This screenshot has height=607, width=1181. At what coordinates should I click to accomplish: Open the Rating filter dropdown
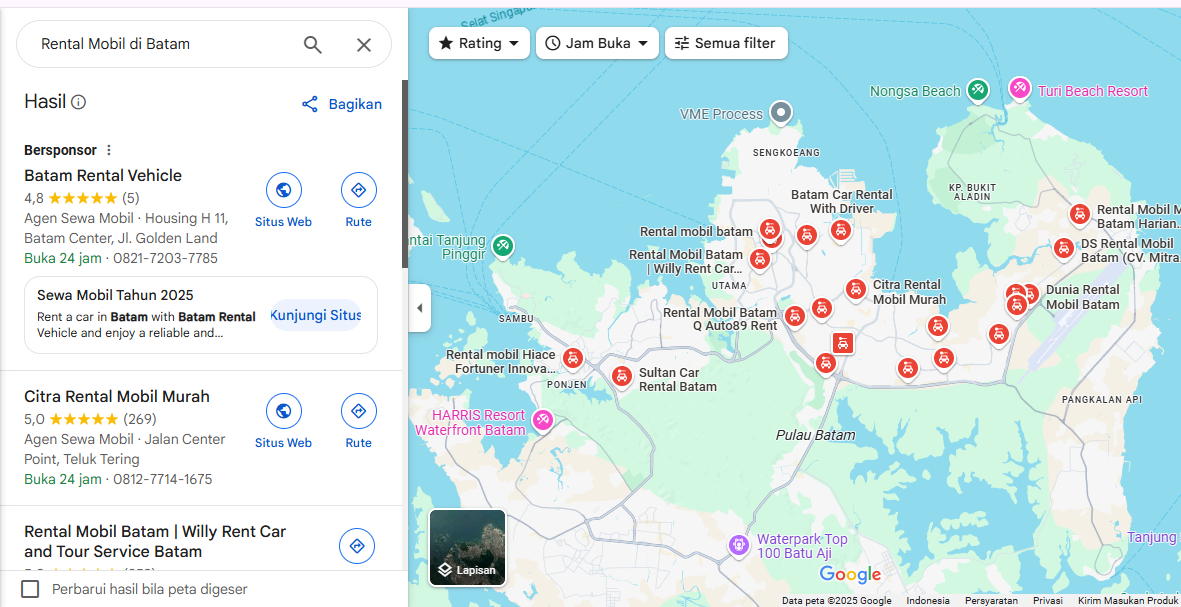(x=479, y=43)
